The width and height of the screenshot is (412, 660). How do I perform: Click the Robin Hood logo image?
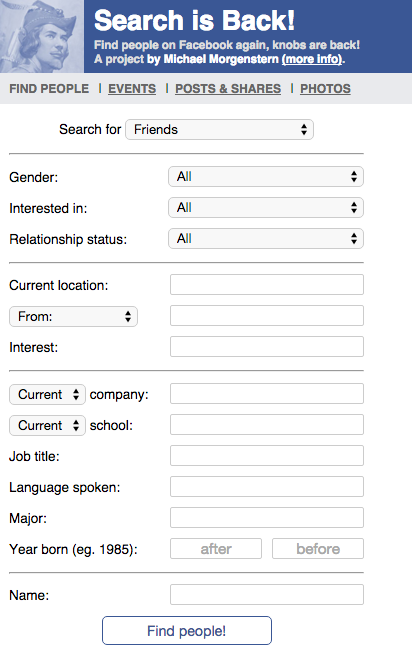(42, 37)
